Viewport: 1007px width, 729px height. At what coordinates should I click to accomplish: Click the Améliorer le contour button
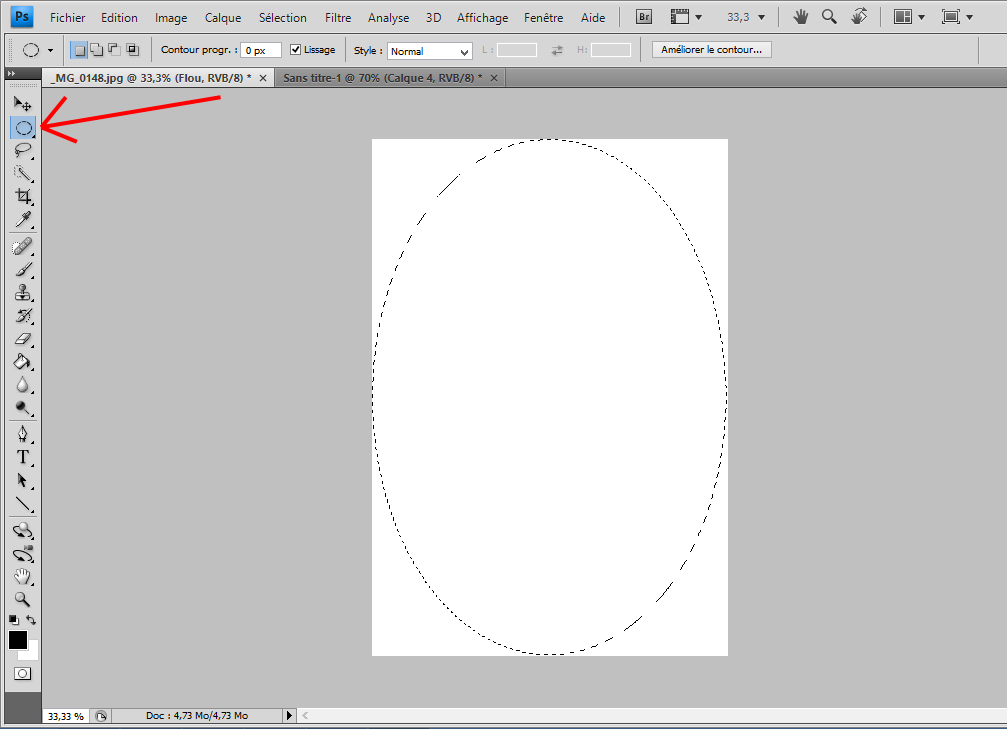[711, 49]
